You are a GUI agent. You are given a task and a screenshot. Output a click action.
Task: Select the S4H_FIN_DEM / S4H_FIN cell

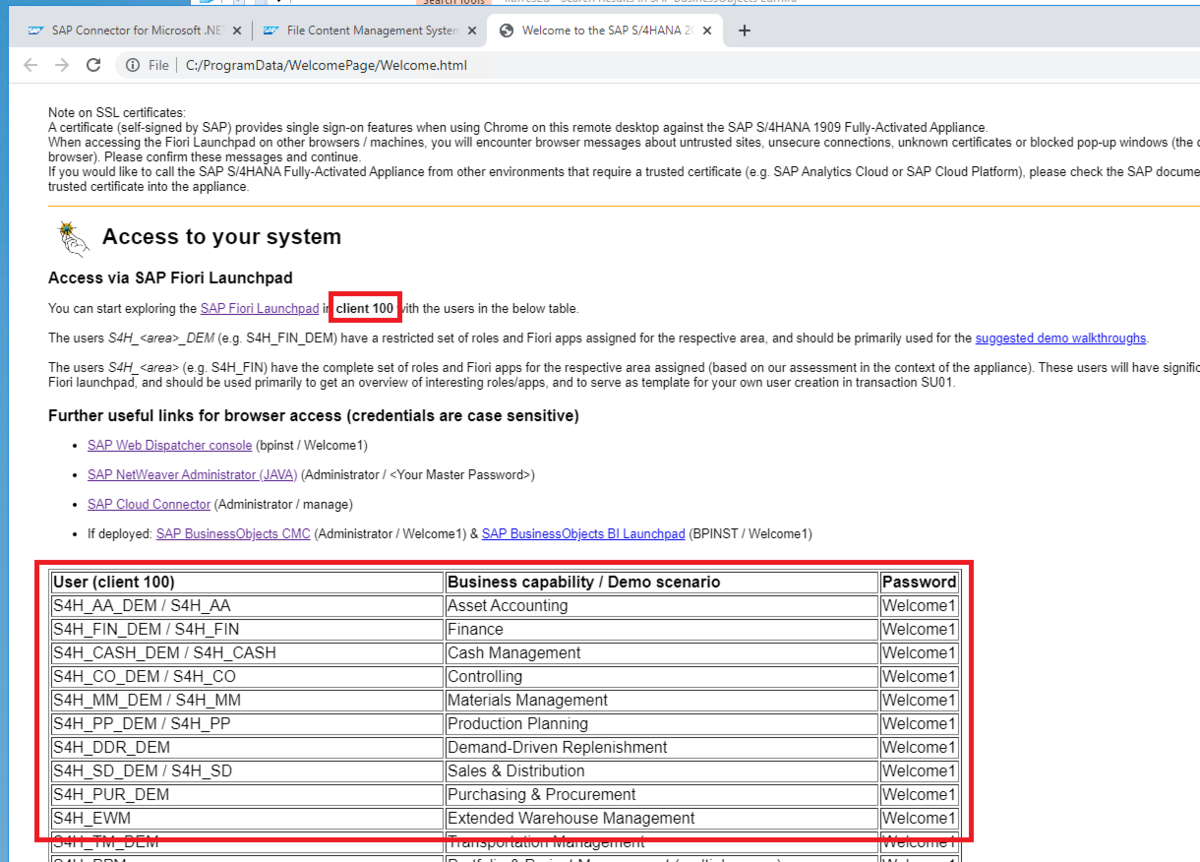pyautogui.click(x=246, y=629)
